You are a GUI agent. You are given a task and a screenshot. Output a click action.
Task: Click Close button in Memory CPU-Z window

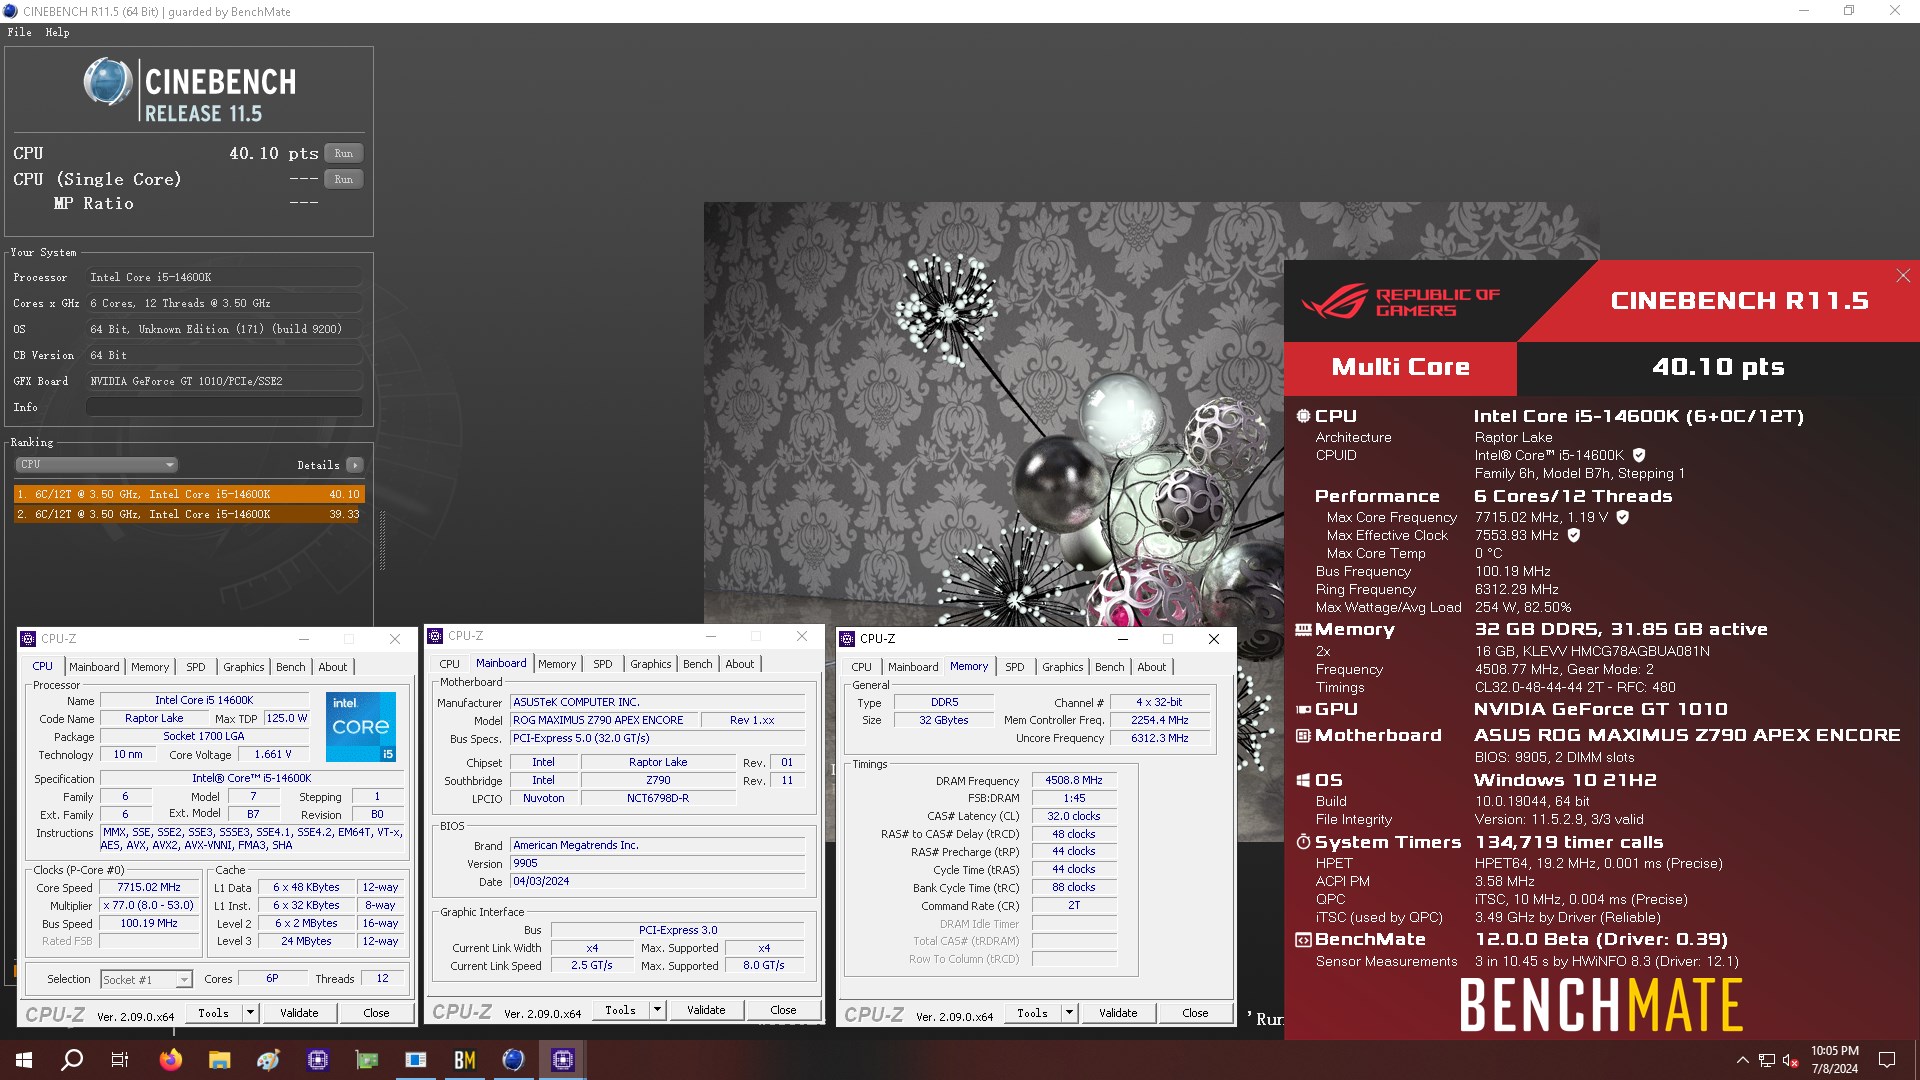click(x=1195, y=1013)
